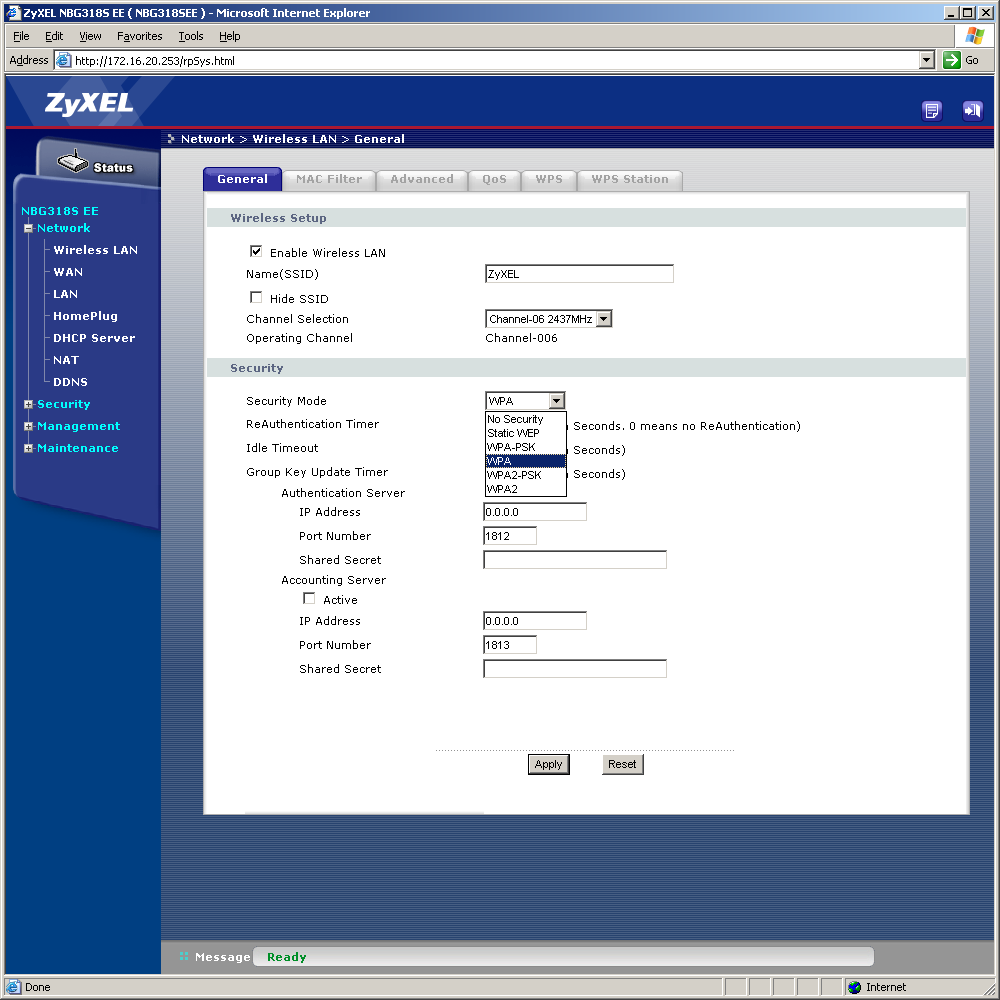Click Authentication Server Shared Secret field
The width and height of the screenshot is (1000, 1000).
(575, 560)
